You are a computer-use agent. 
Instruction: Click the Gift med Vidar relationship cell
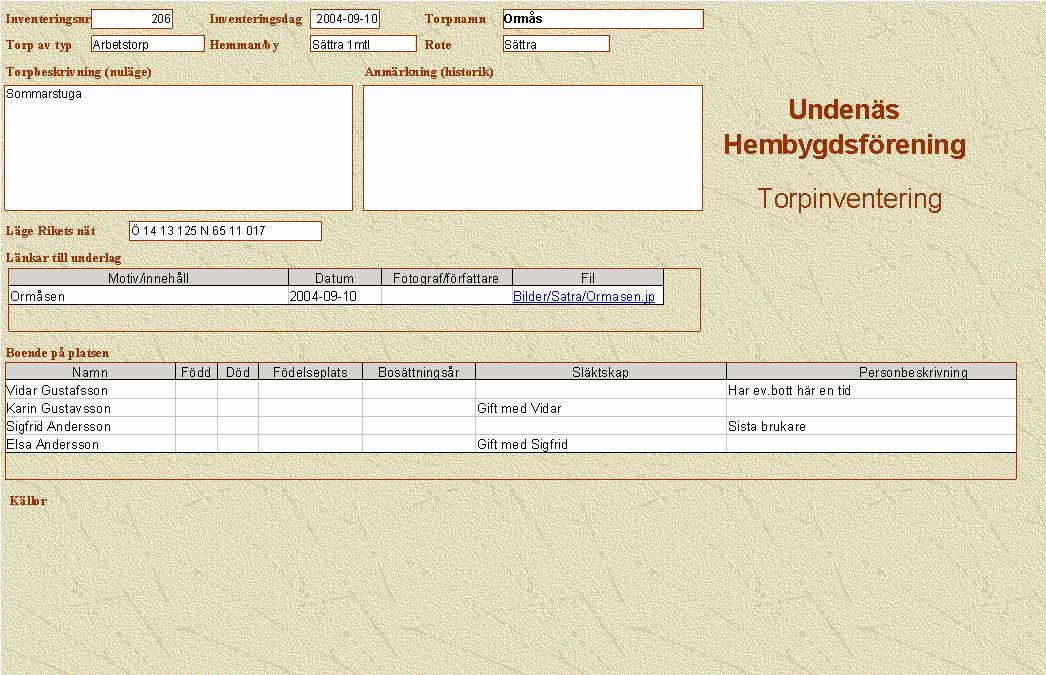coord(600,409)
